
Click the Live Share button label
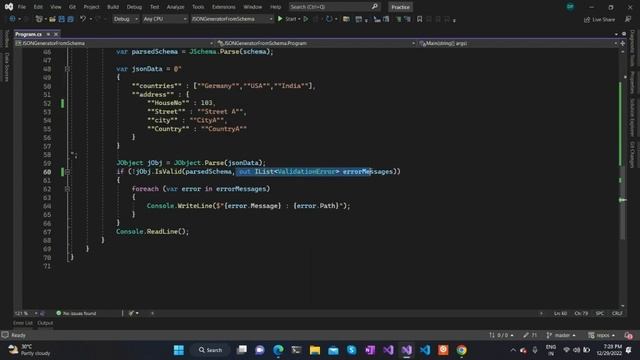603,19
